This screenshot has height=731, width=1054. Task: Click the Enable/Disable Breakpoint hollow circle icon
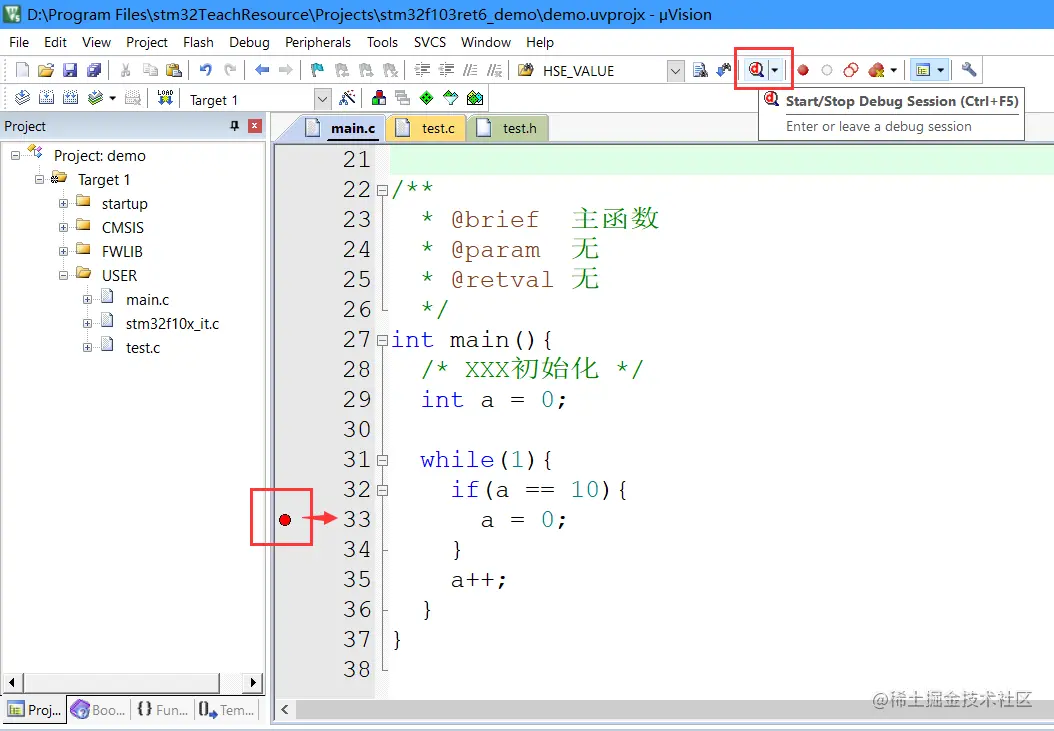pyautogui.click(x=827, y=70)
